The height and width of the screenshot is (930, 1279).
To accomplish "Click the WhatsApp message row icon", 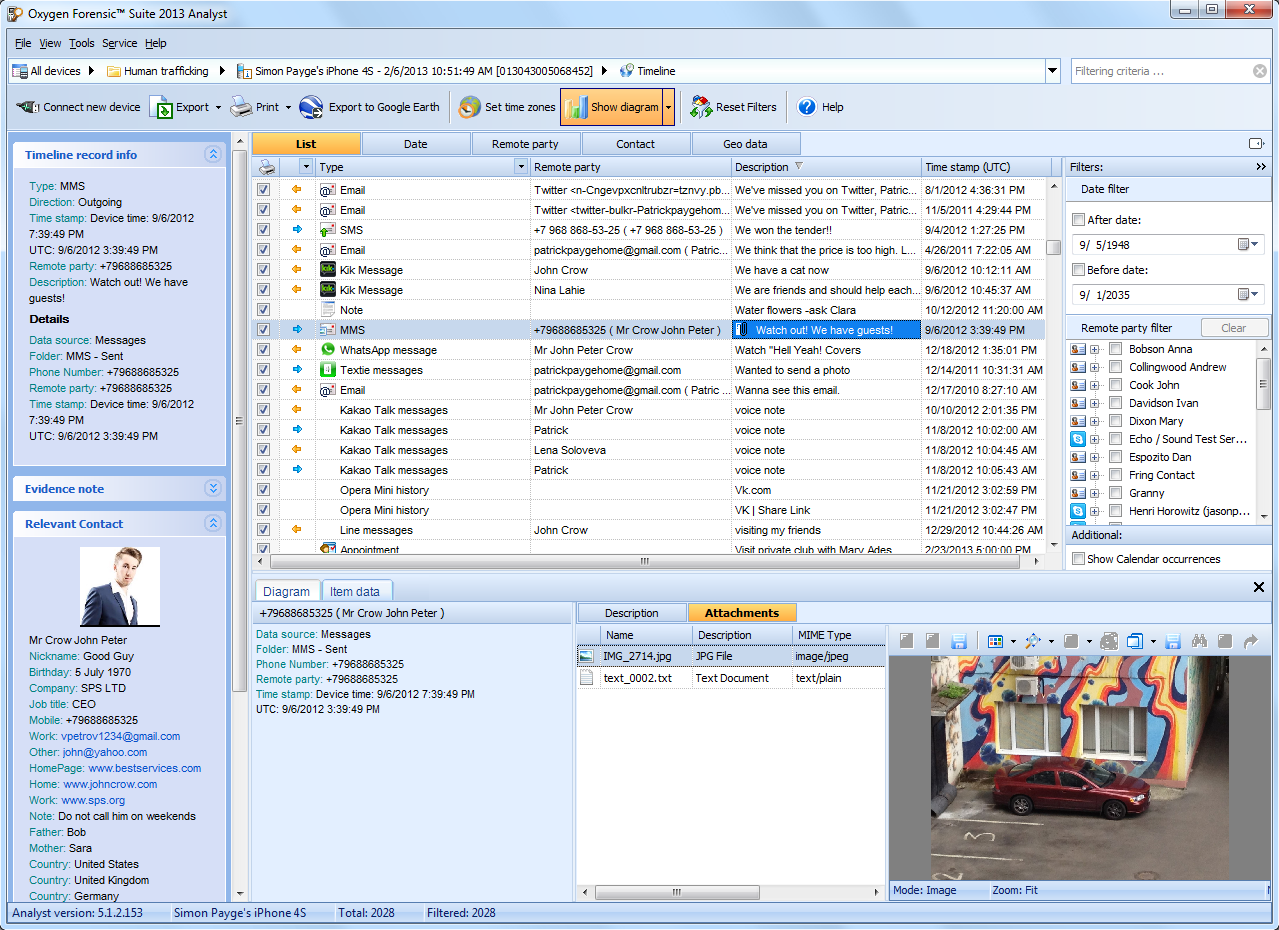I will pyautogui.click(x=327, y=350).
